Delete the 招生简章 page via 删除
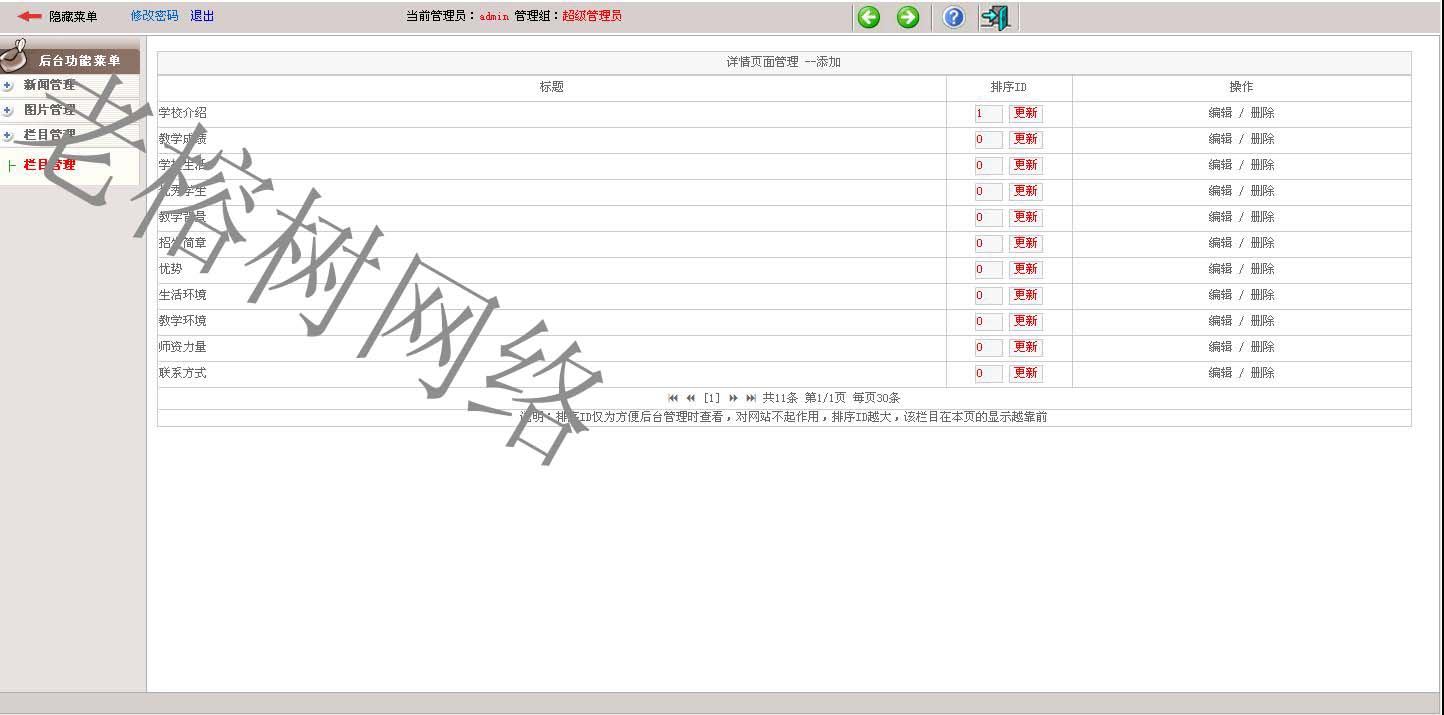The image size is (1444, 715). point(1262,243)
